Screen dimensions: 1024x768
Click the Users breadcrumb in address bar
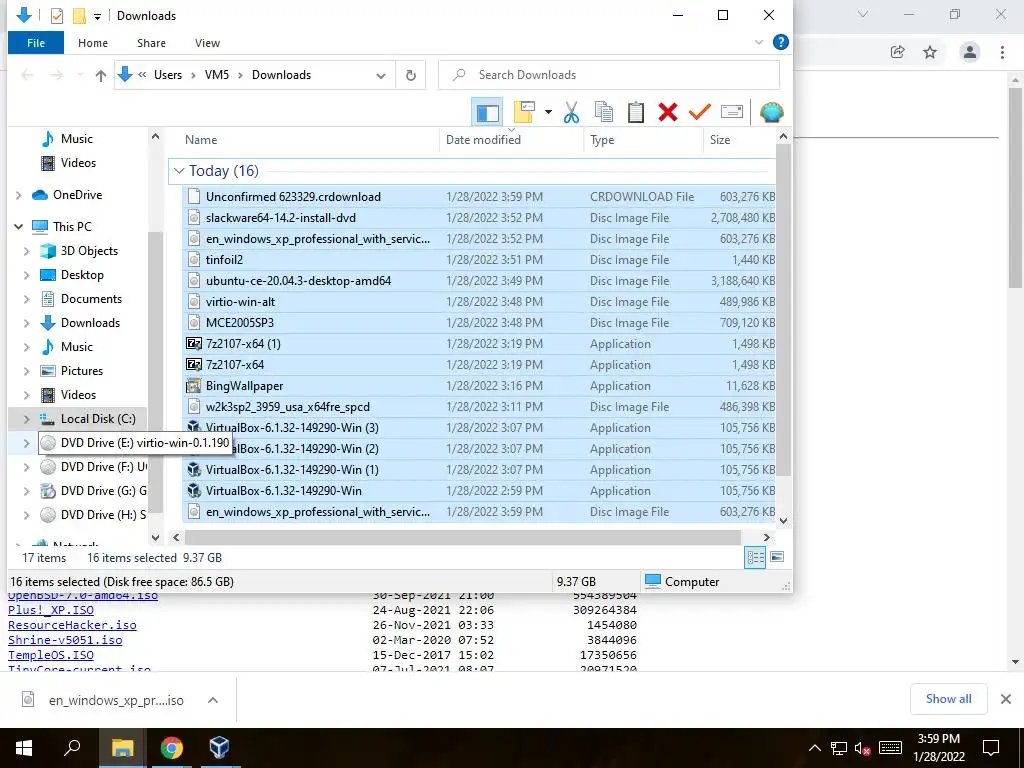click(x=168, y=75)
